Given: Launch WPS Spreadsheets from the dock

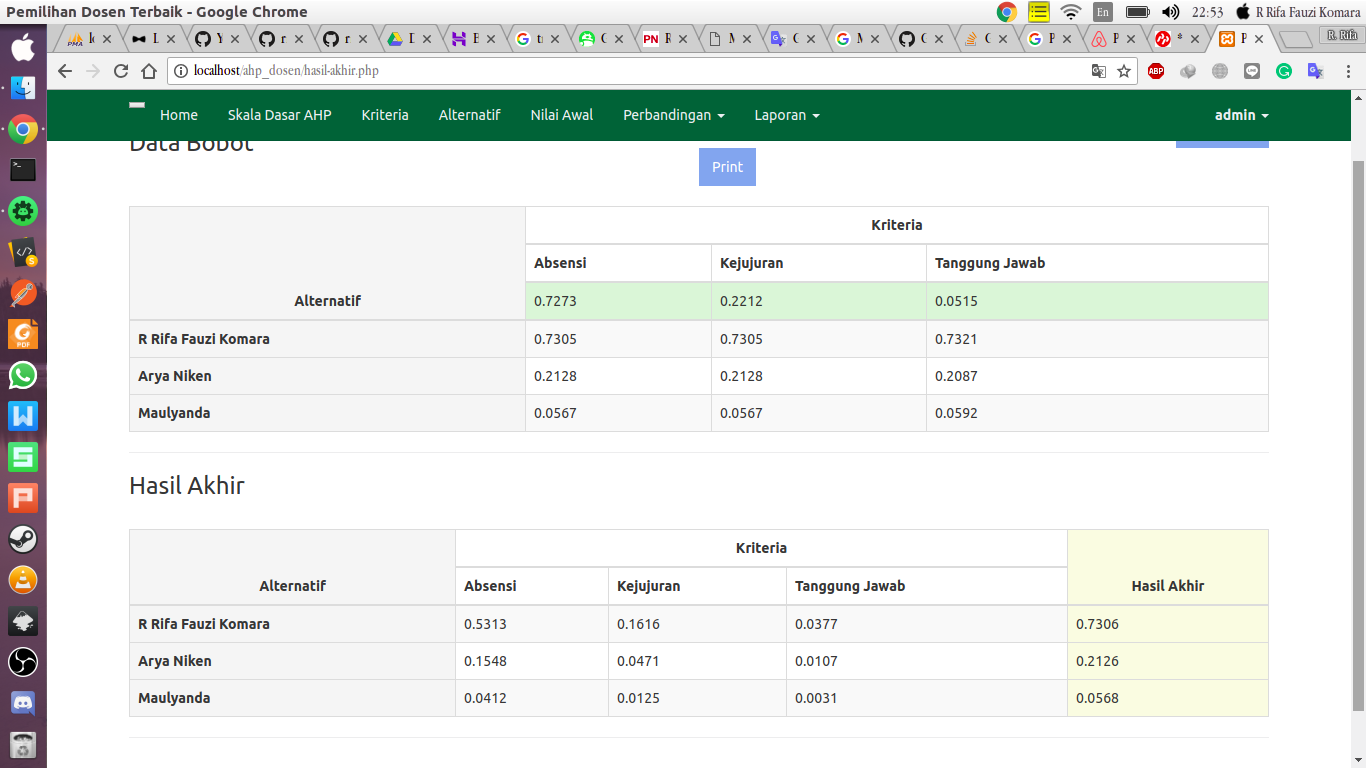Looking at the screenshot, I should click(x=23, y=457).
